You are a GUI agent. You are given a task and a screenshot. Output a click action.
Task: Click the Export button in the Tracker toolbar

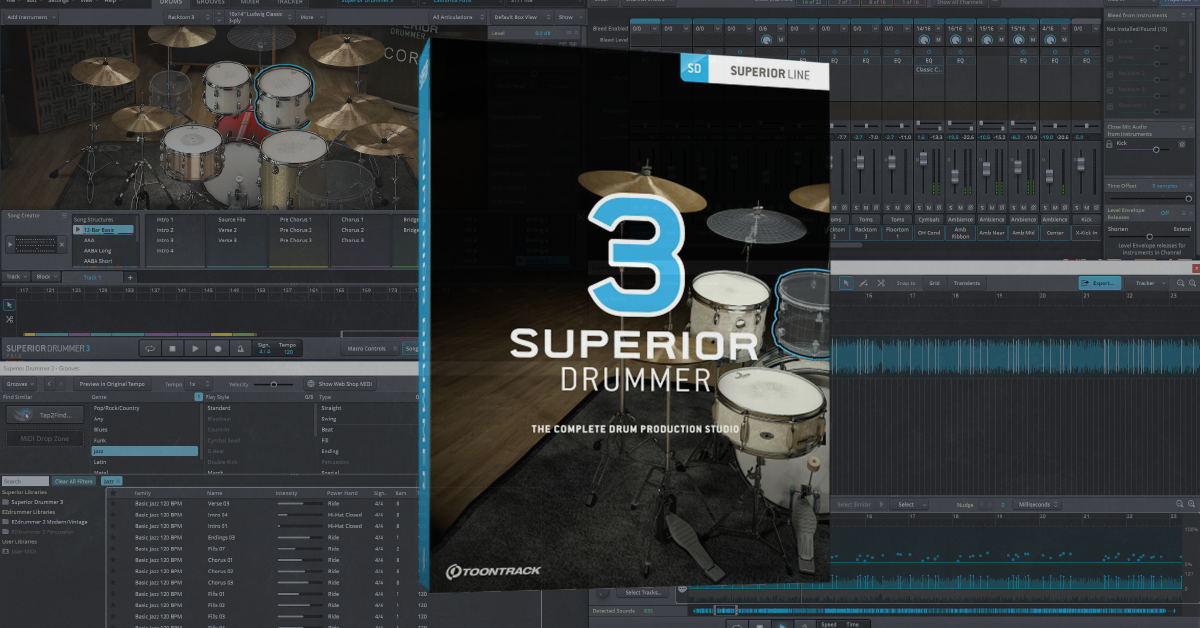pyautogui.click(x=1100, y=283)
